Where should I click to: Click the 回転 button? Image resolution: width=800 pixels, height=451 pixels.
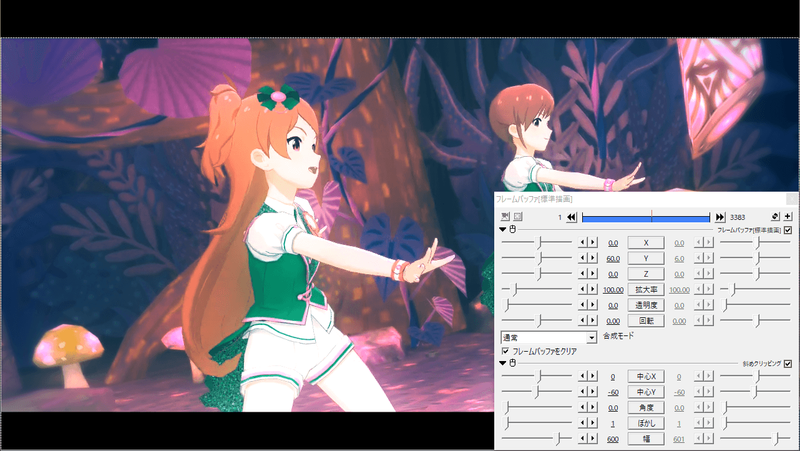(646, 321)
